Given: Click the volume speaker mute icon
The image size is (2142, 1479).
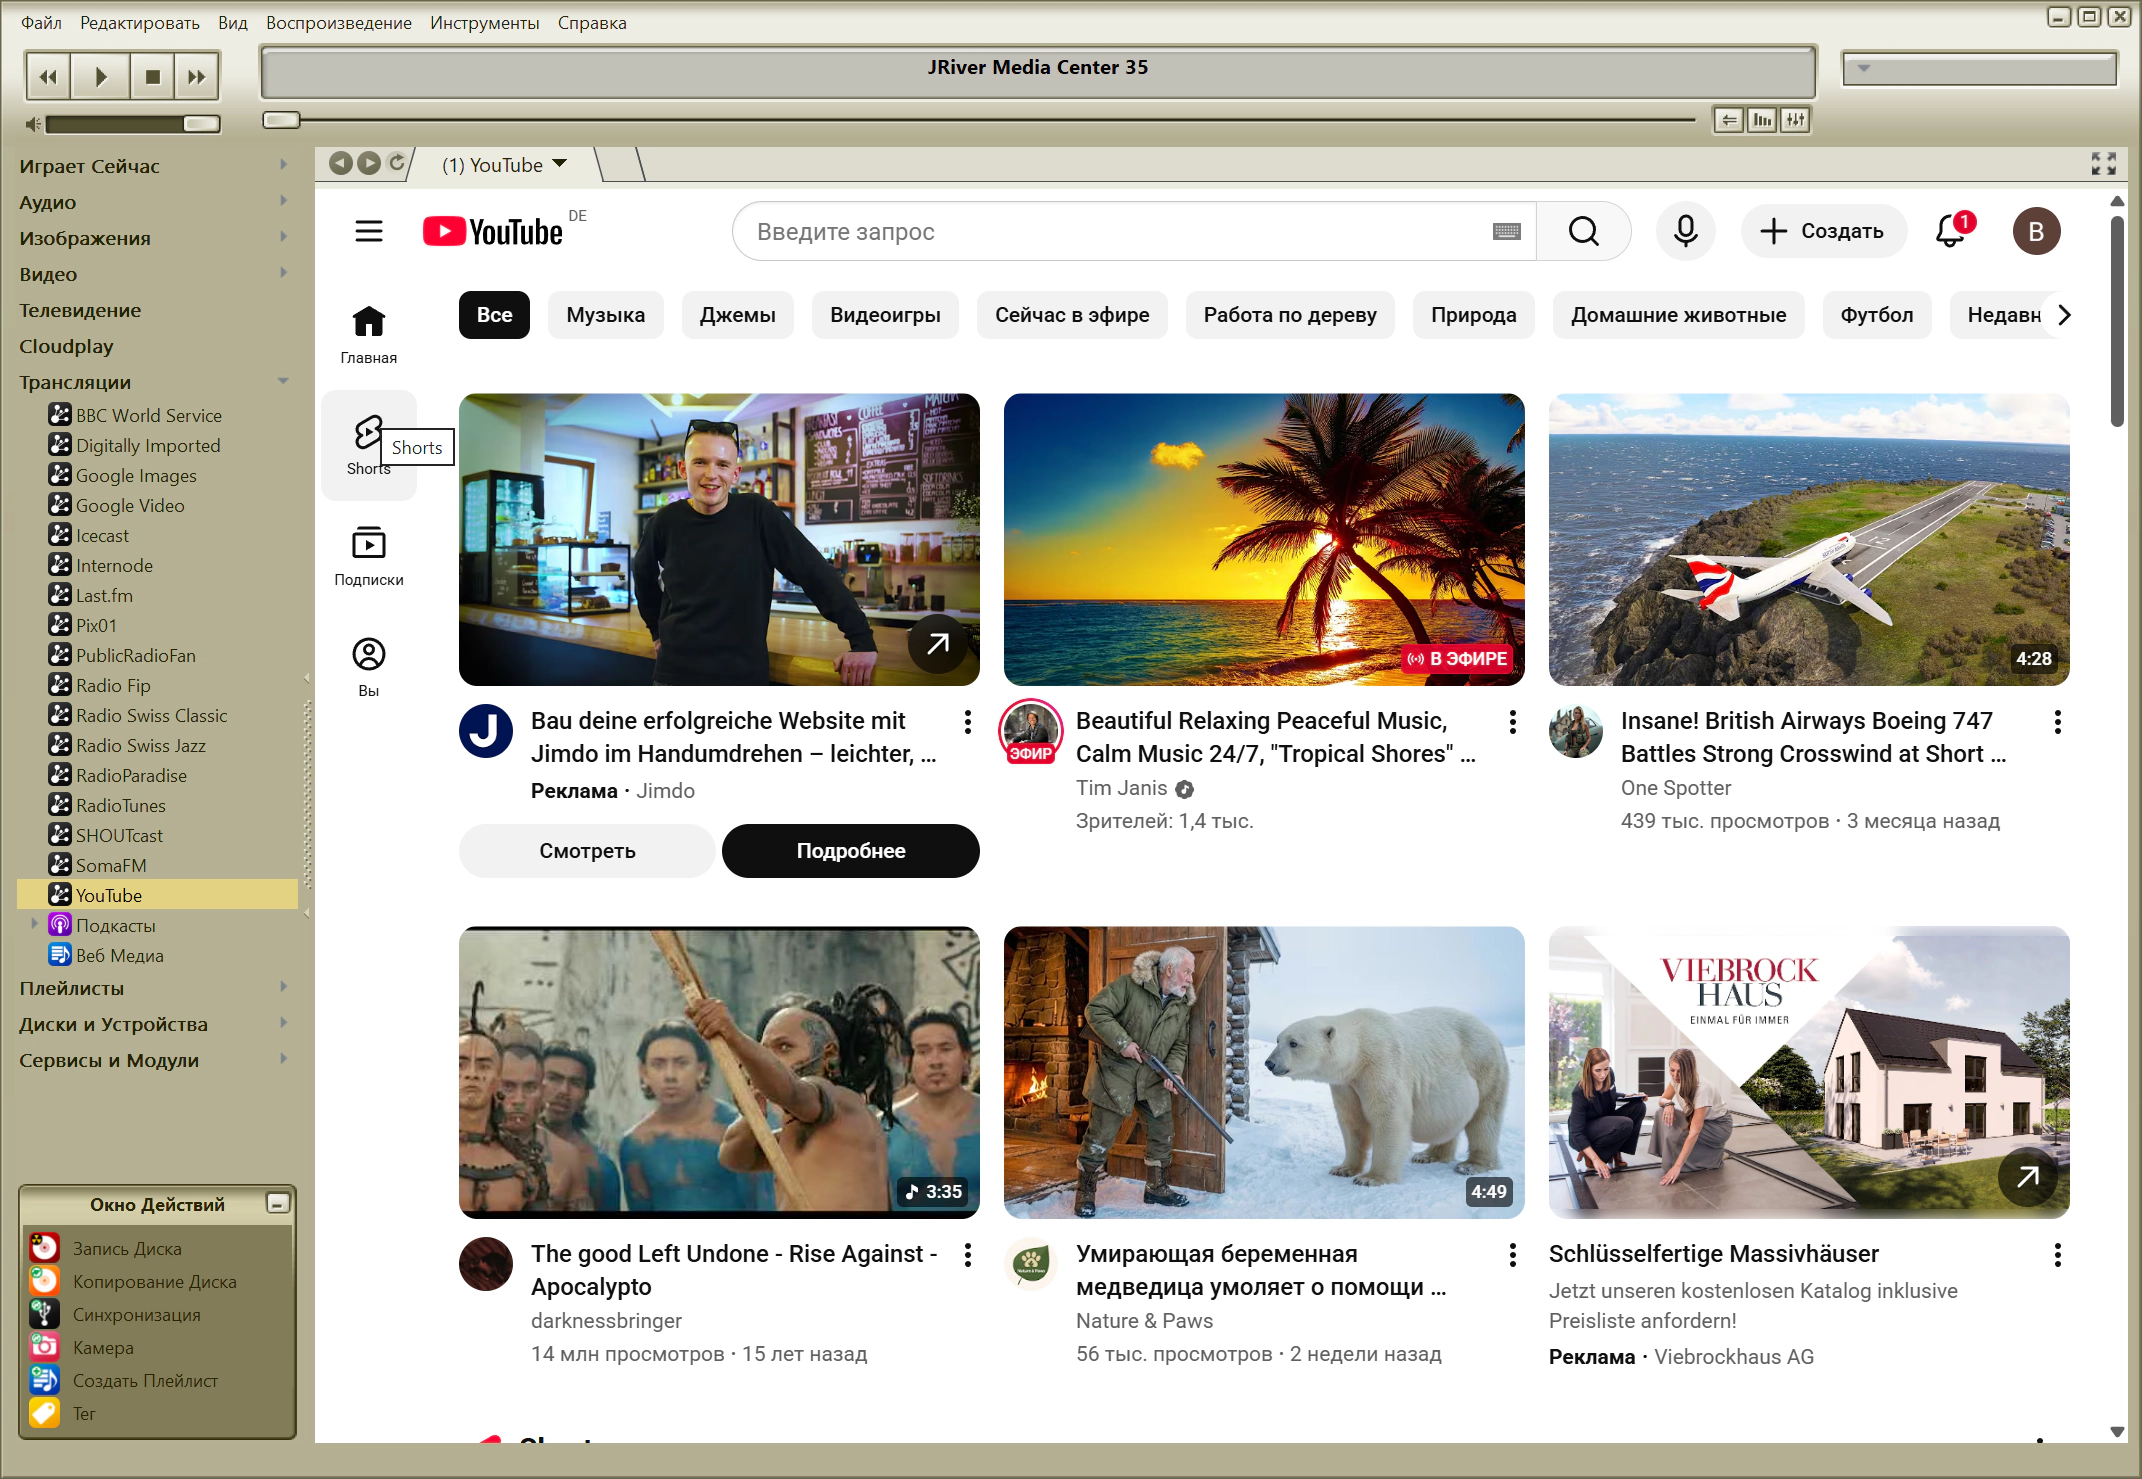Looking at the screenshot, I should click(x=33, y=124).
